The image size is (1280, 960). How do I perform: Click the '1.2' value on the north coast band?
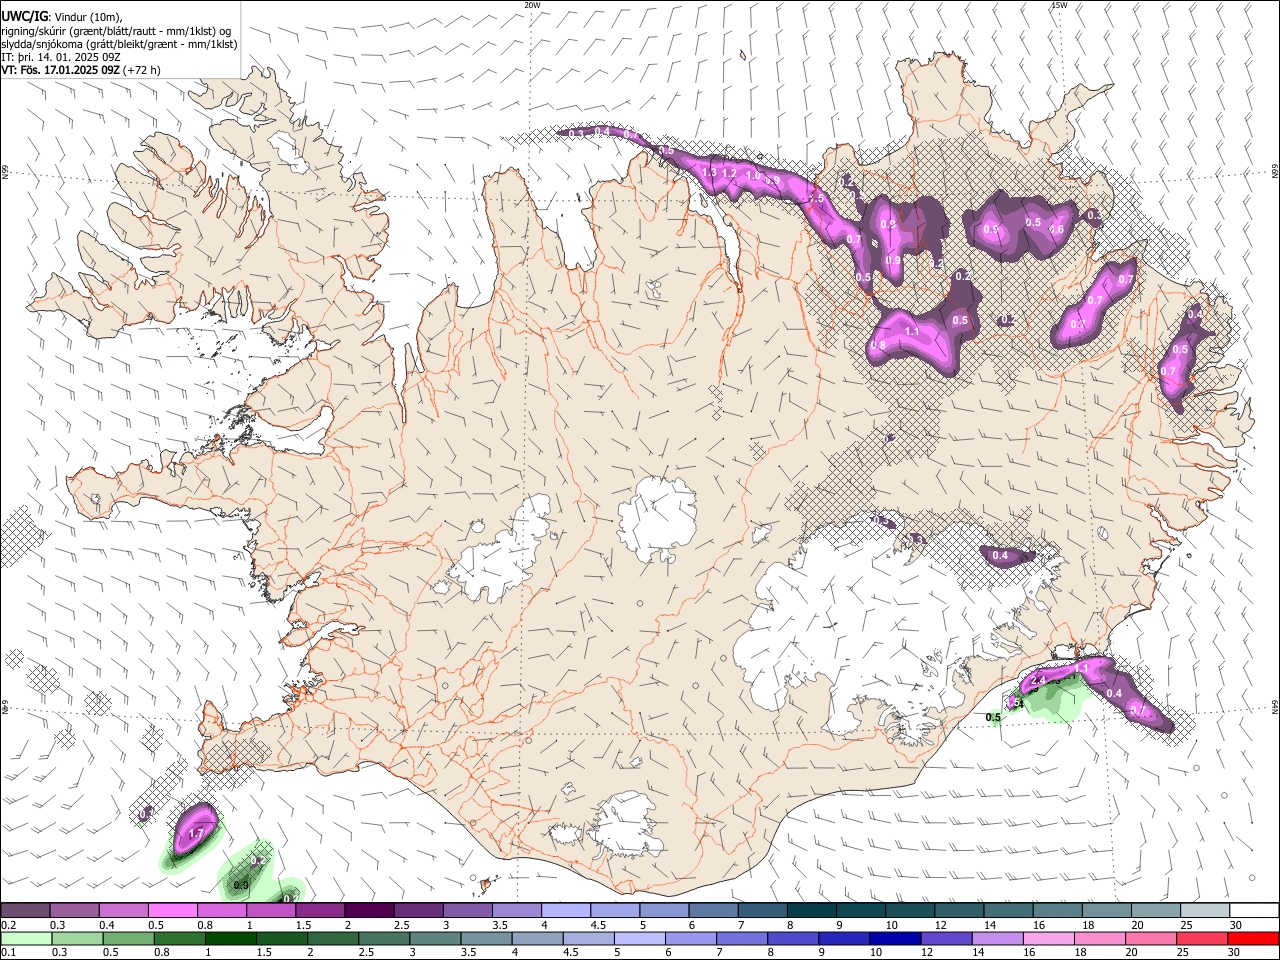729,173
